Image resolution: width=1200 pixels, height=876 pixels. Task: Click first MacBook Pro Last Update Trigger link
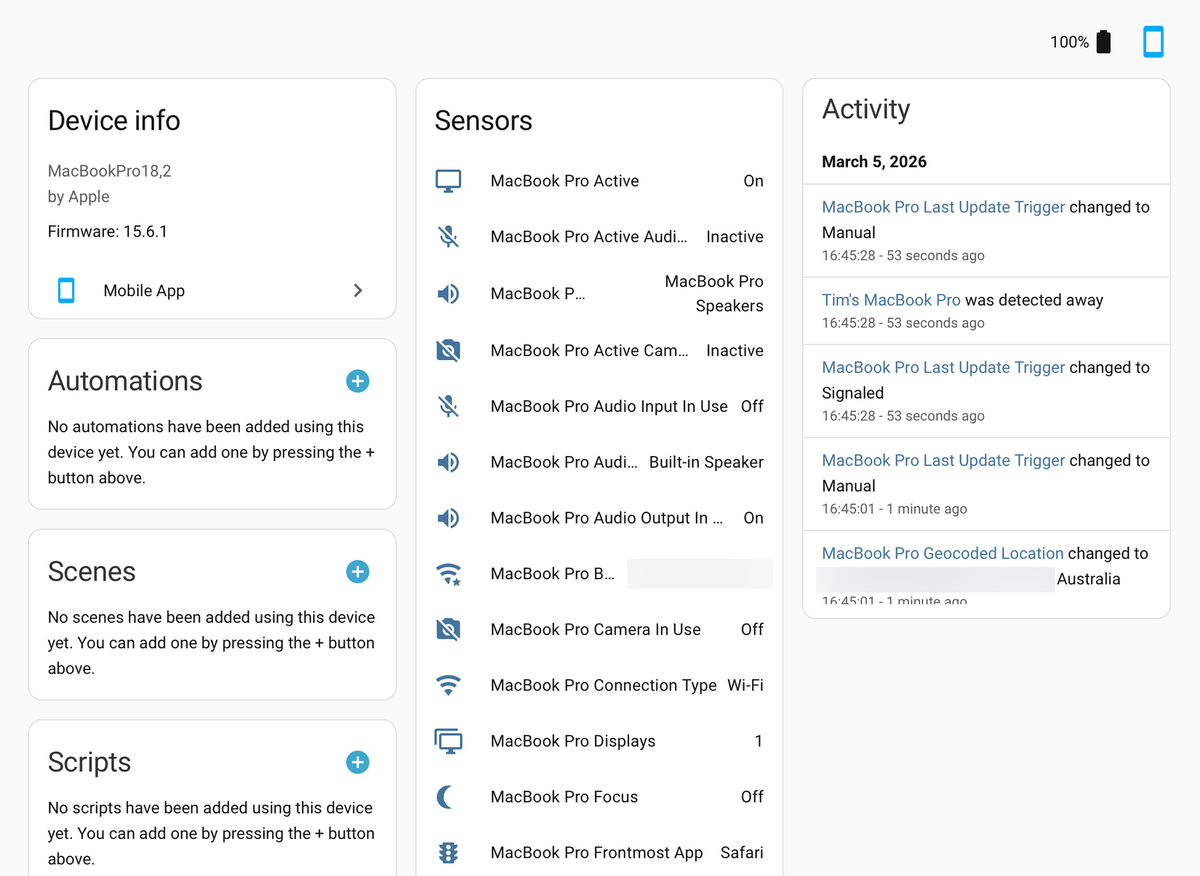[942, 207]
